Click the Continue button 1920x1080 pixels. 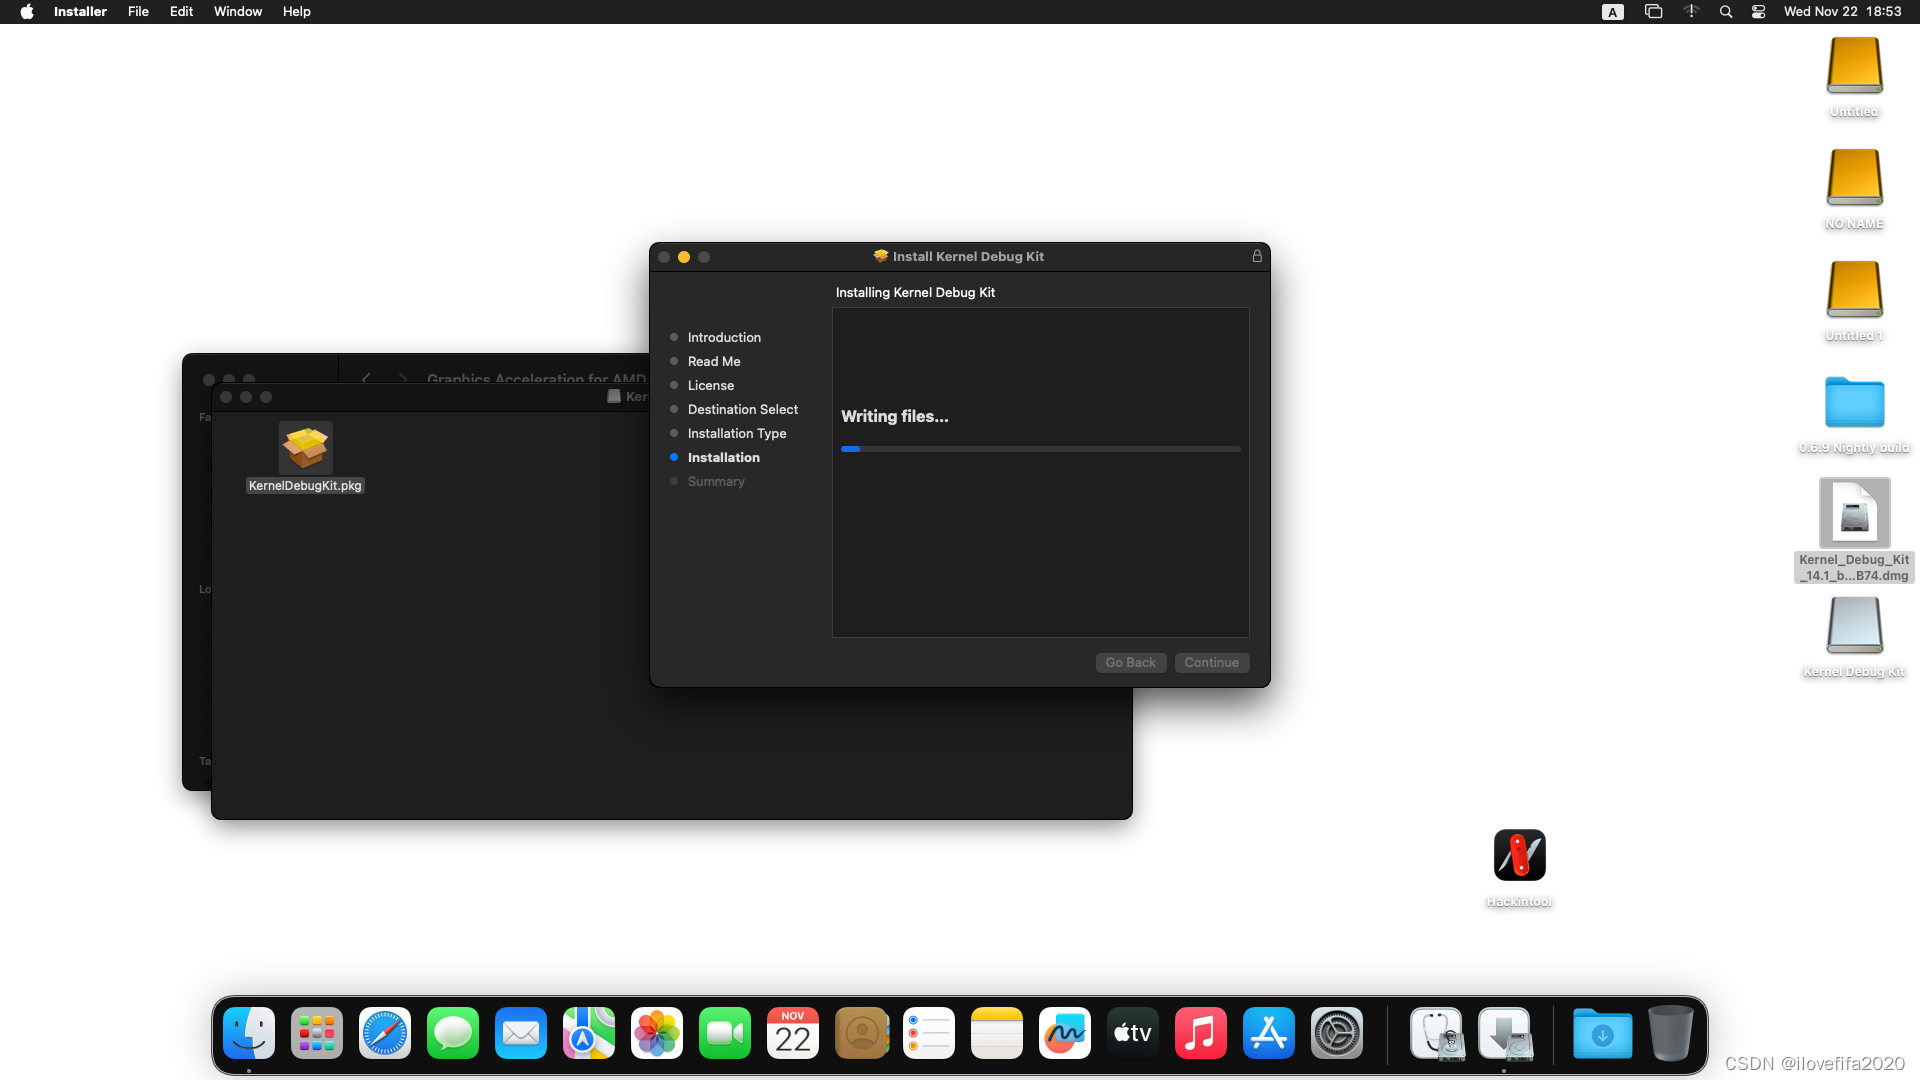(x=1211, y=663)
